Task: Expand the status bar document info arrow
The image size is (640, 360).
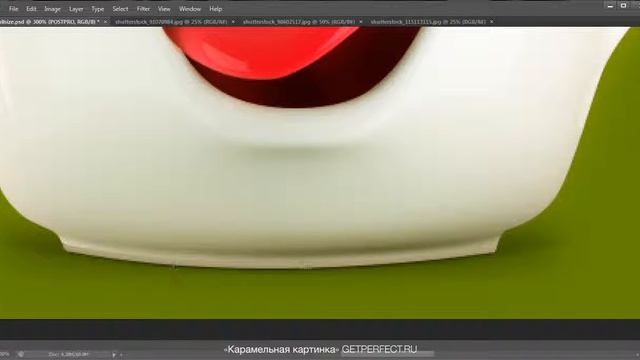Action: (114, 355)
